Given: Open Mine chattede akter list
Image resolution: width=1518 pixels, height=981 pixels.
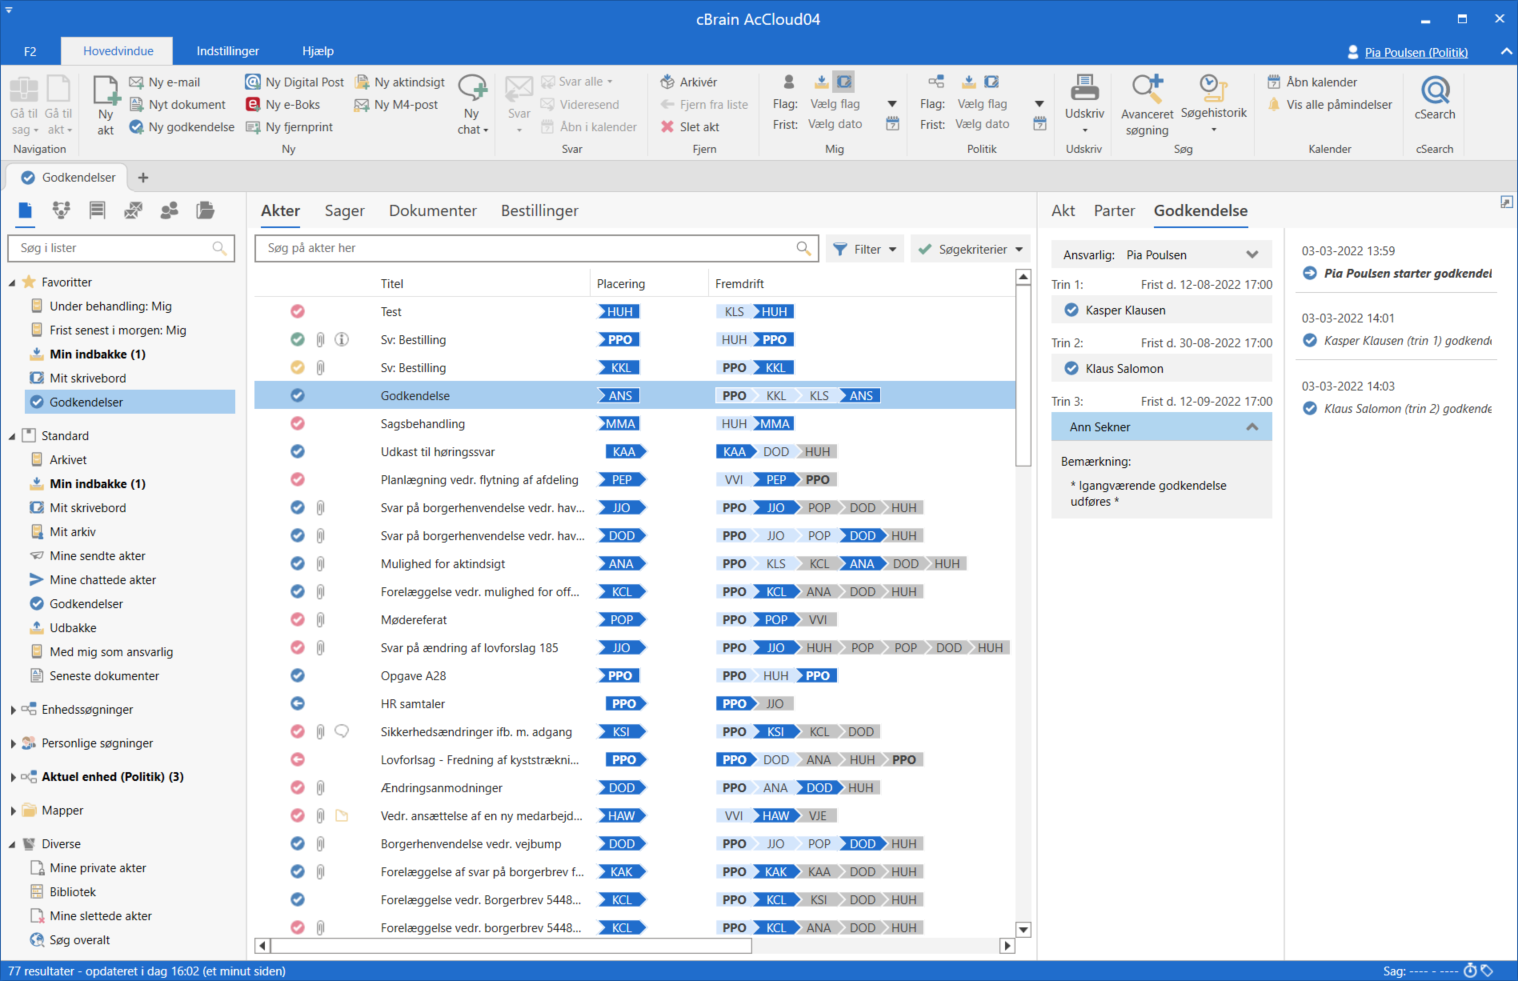Looking at the screenshot, I should pyautogui.click(x=103, y=580).
